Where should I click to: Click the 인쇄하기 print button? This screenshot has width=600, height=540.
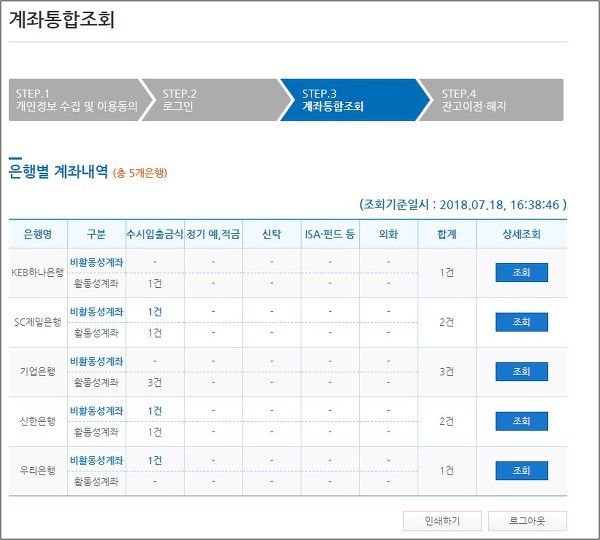coord(442,521)
